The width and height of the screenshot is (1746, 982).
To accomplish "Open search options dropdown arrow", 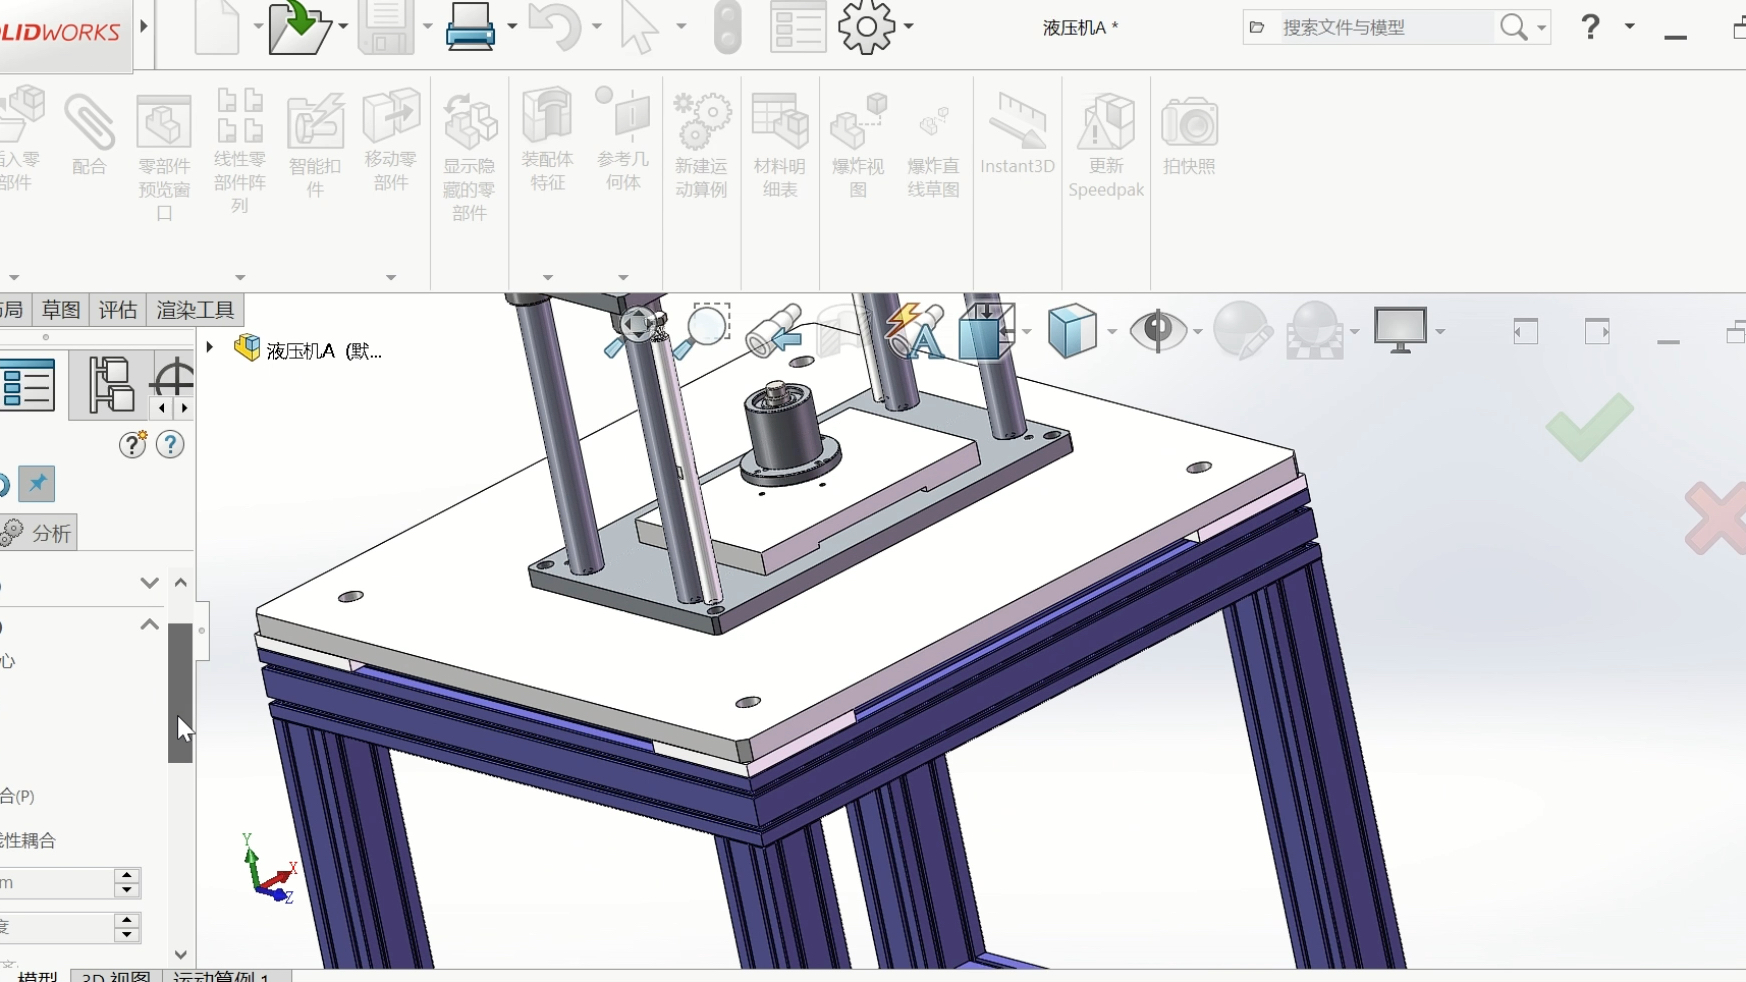I will (x=1541, y=28).
